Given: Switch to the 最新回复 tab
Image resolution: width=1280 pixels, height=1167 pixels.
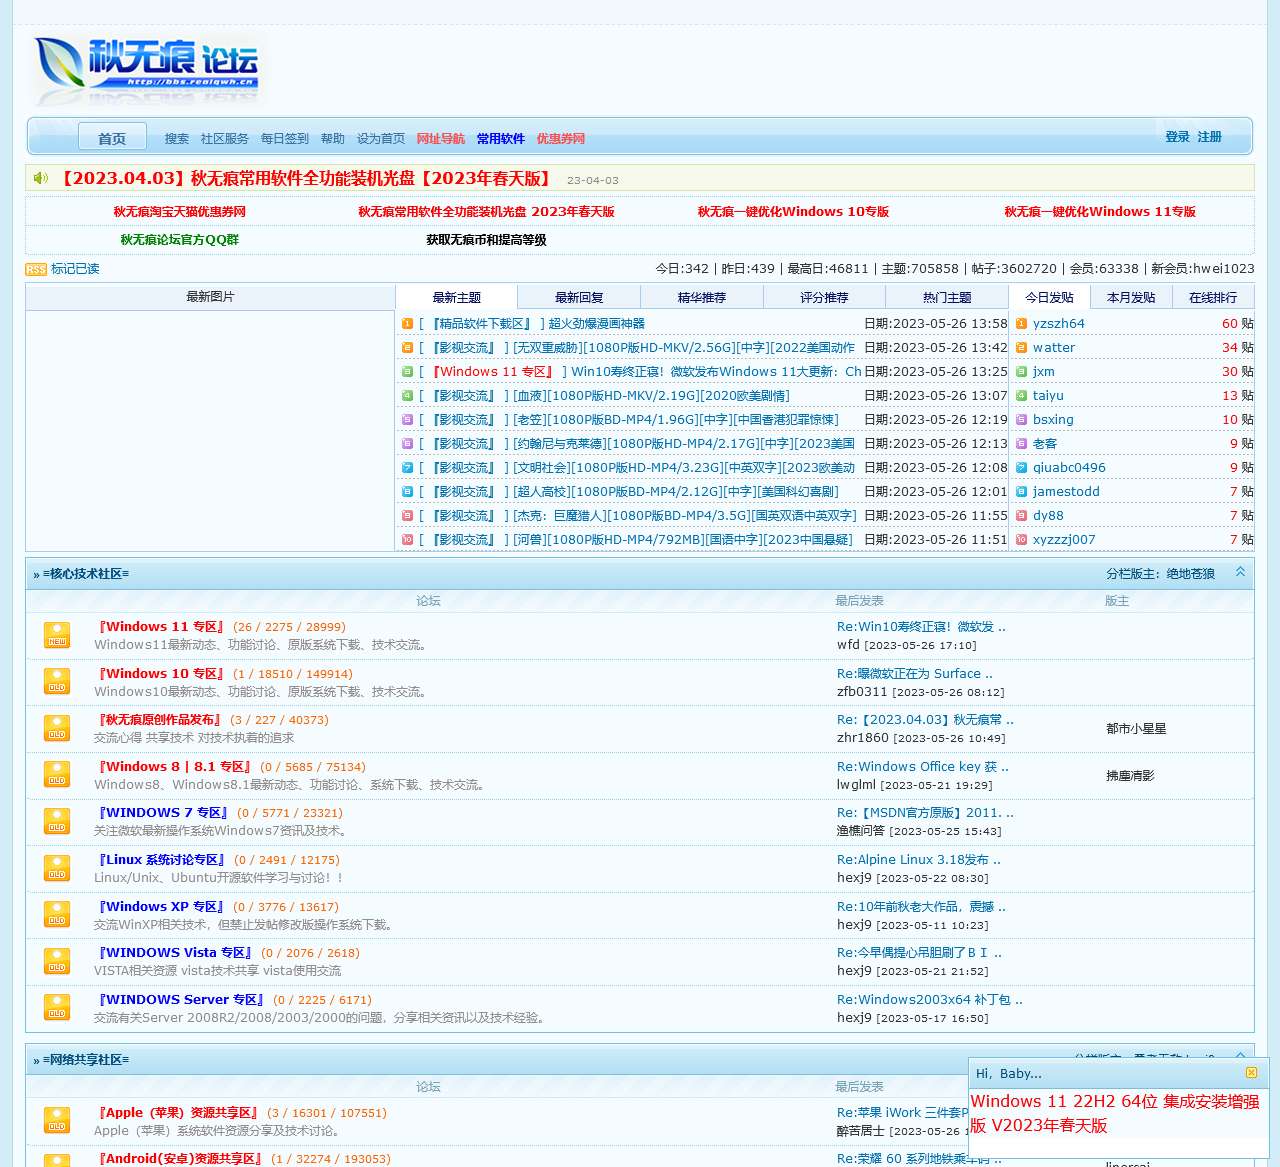Looking at the screenshot, I should [x=579, y=297].
